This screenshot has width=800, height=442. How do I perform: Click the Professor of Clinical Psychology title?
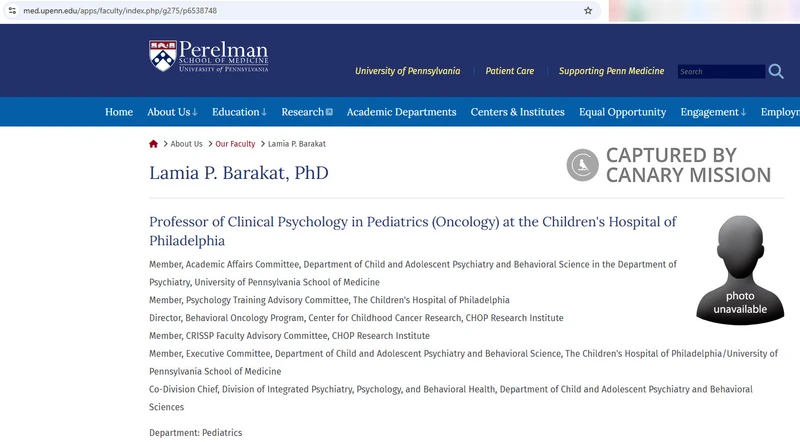point(413,231)
